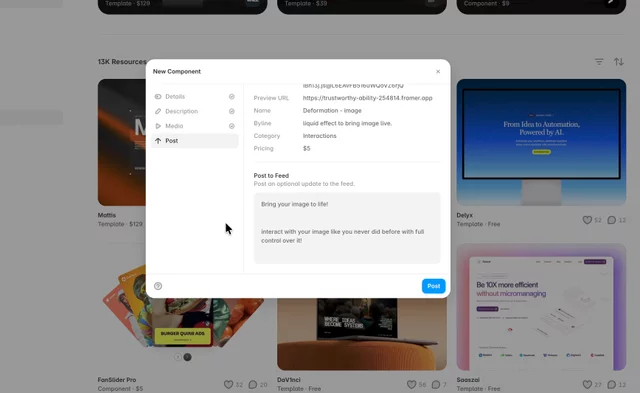This screenshot has width=640, height=393.
Task: Open the Description step
Action: [x=195, y=111]
